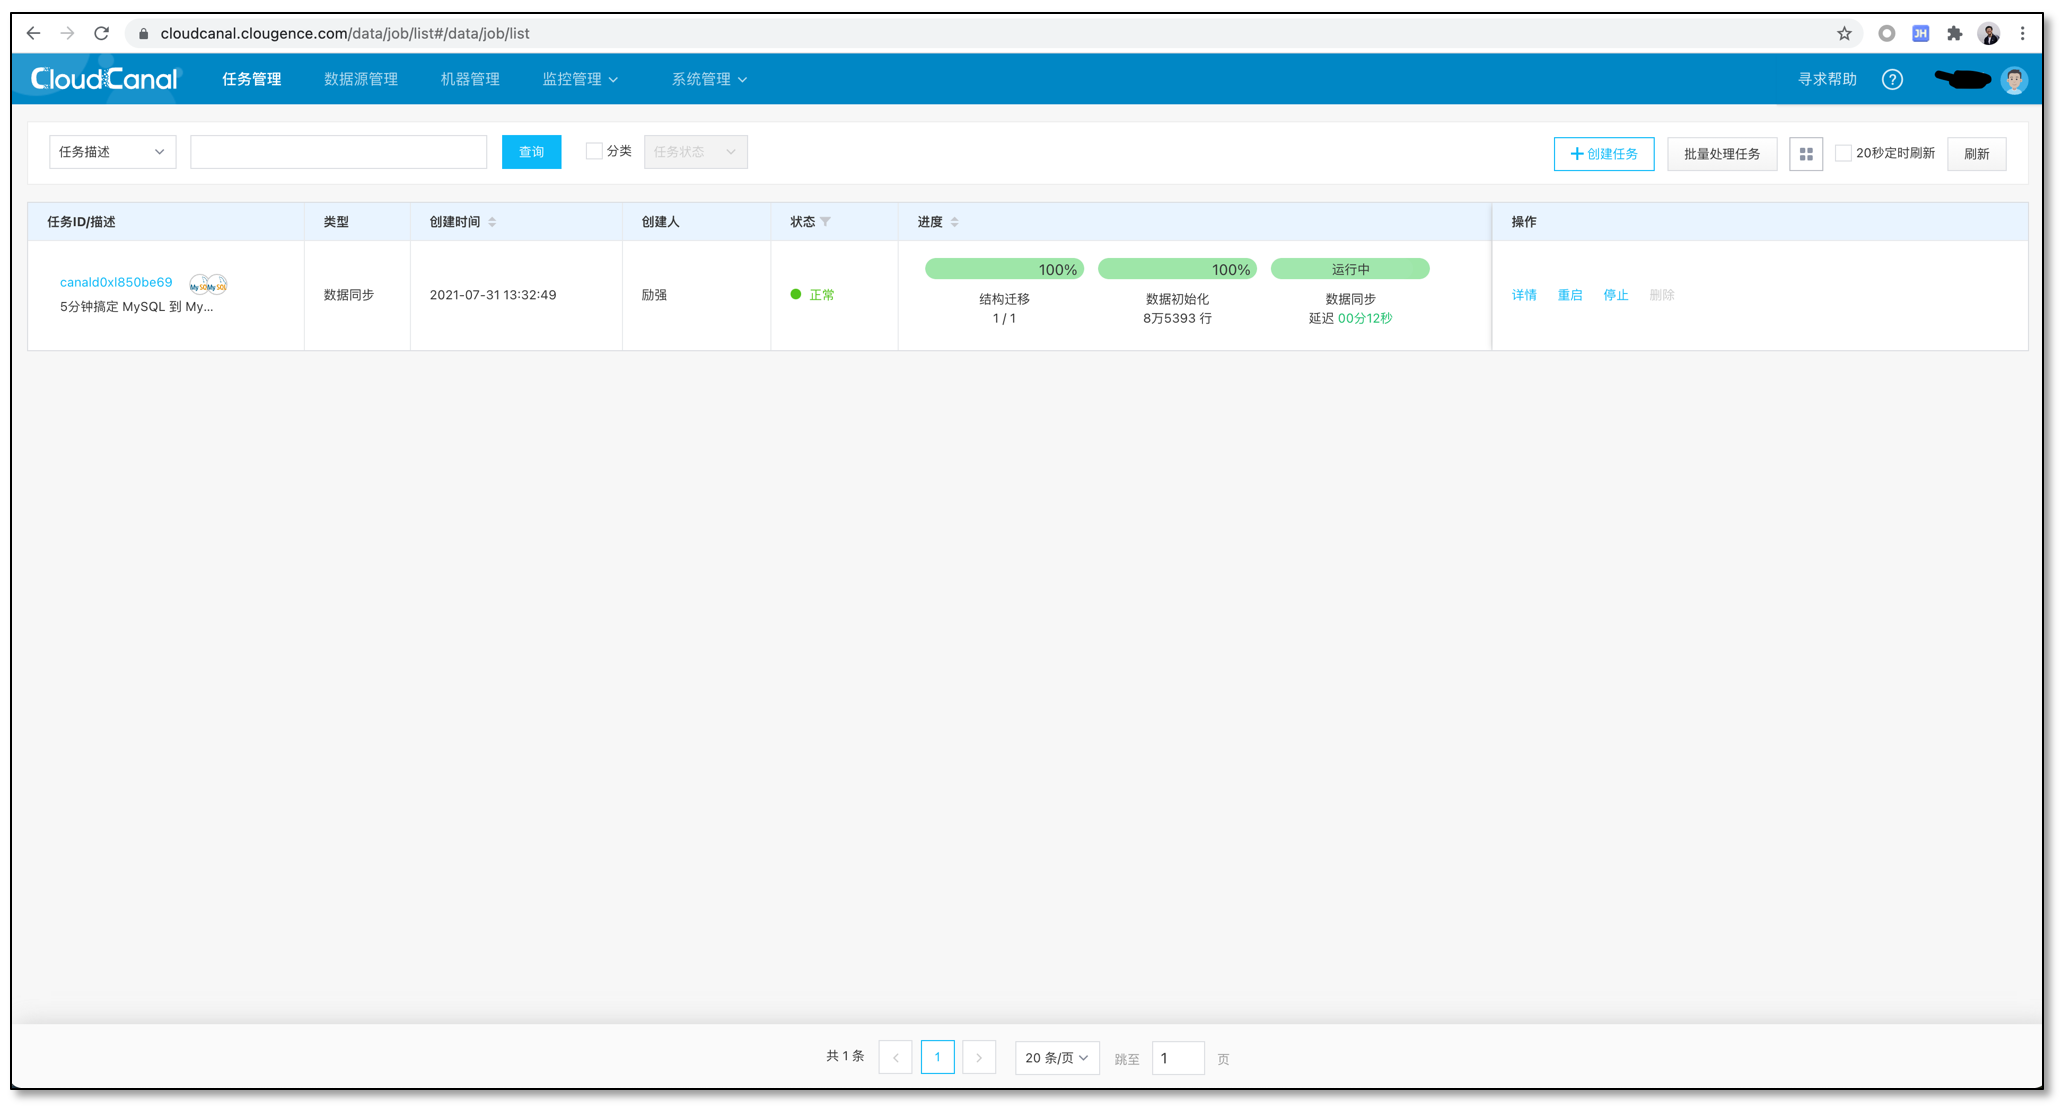Open browser extensions puzzle icon
Viewport: 2070px width, 1118px height.
pyautogui.click(x=1954, y=34)
